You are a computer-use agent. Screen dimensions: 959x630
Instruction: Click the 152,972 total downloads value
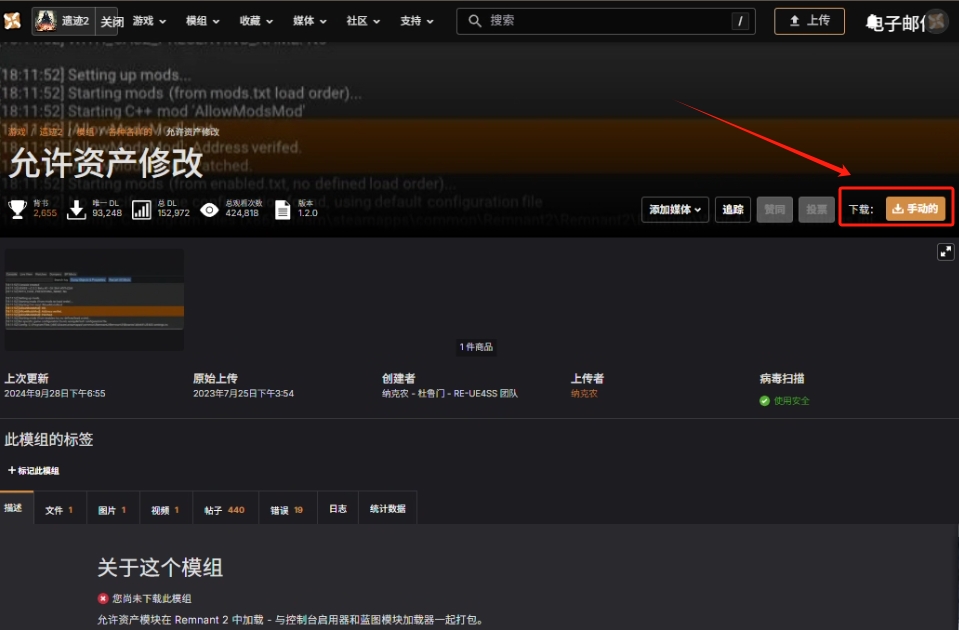174,213
